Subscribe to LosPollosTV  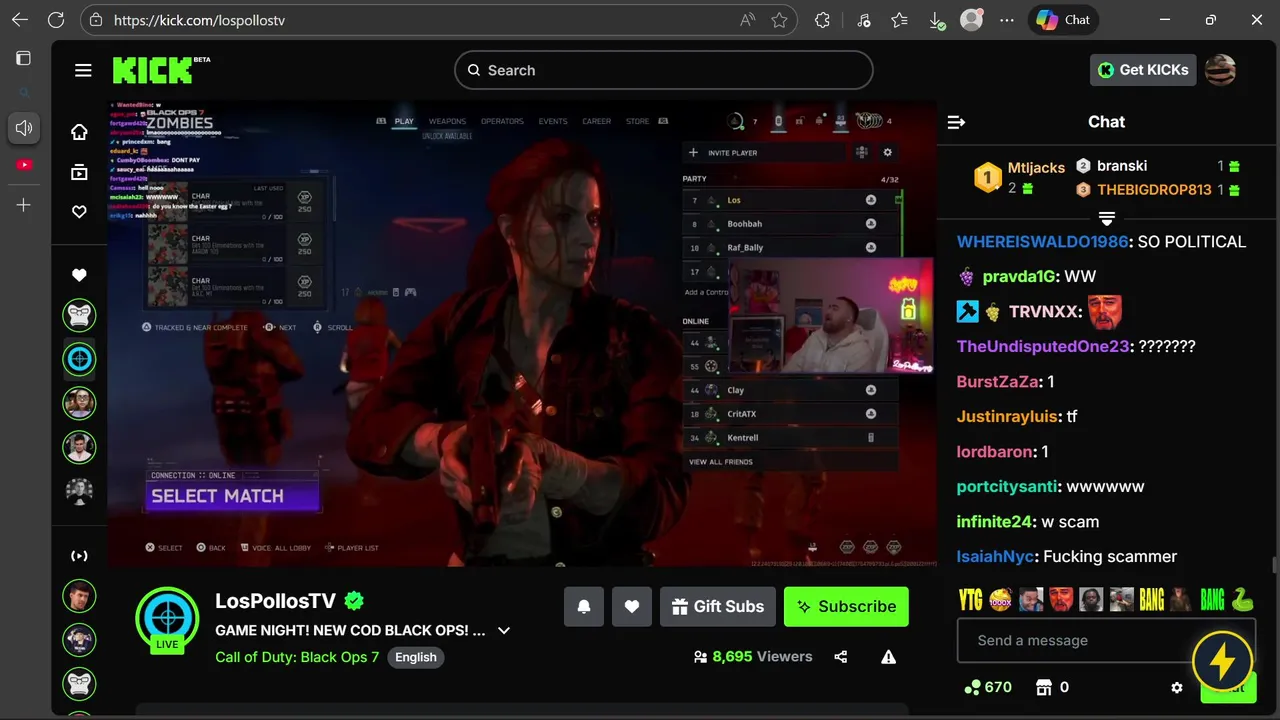(846, 607)
